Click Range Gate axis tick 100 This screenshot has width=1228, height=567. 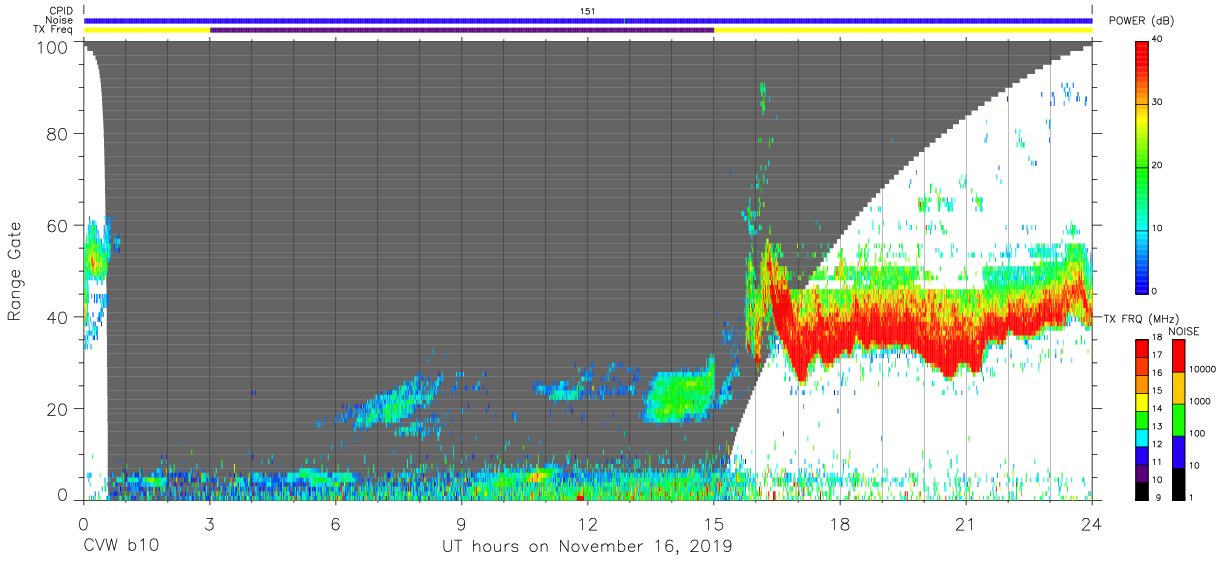[x=53, y=47]
